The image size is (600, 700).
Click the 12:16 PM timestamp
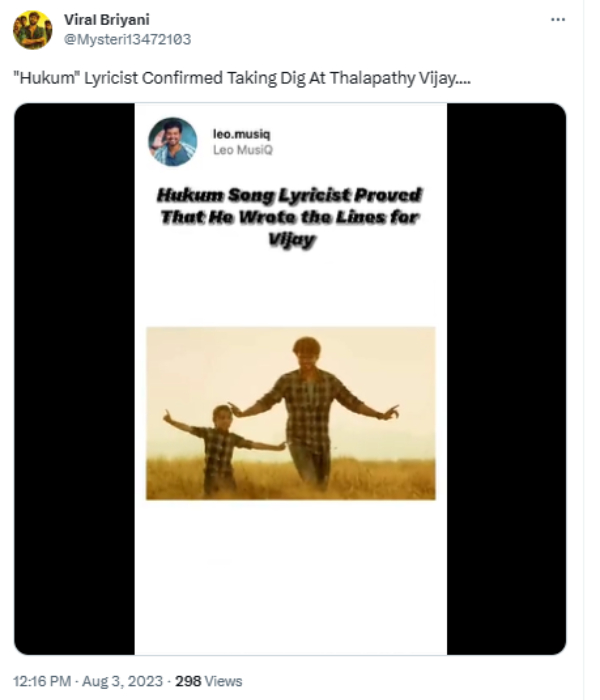click(x=40, y=682)
